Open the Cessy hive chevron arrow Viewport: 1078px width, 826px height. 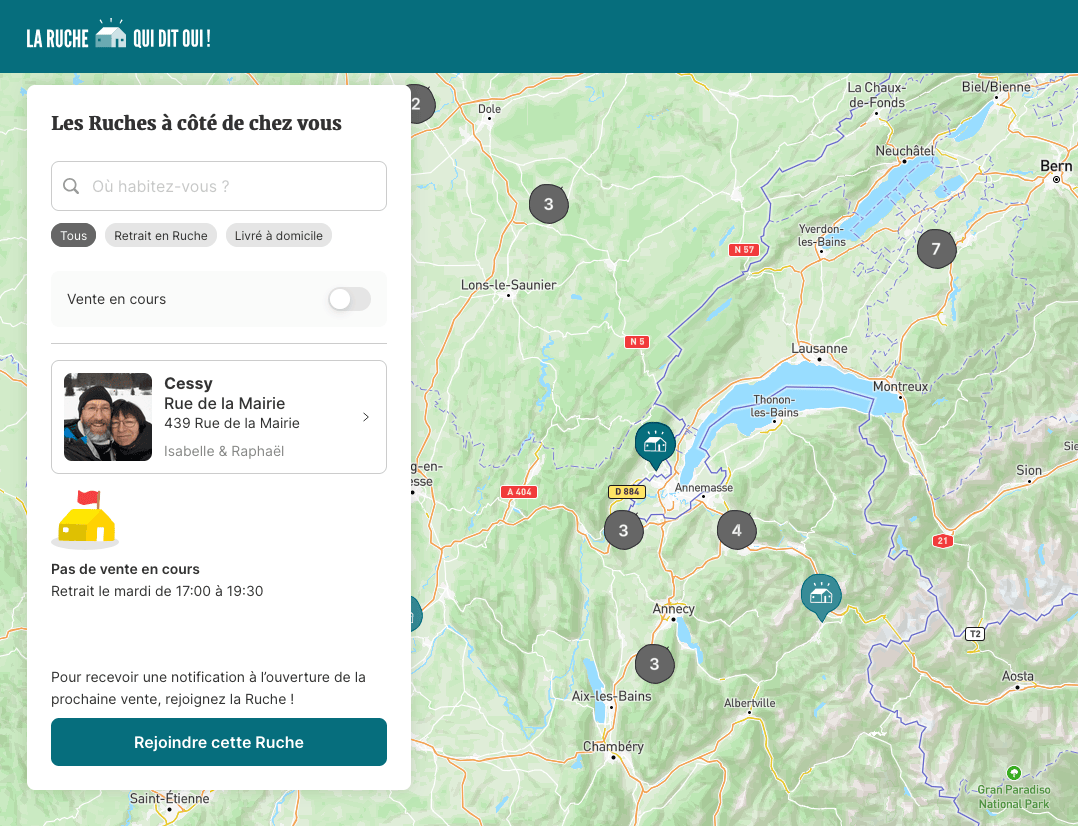click(366, 417)
